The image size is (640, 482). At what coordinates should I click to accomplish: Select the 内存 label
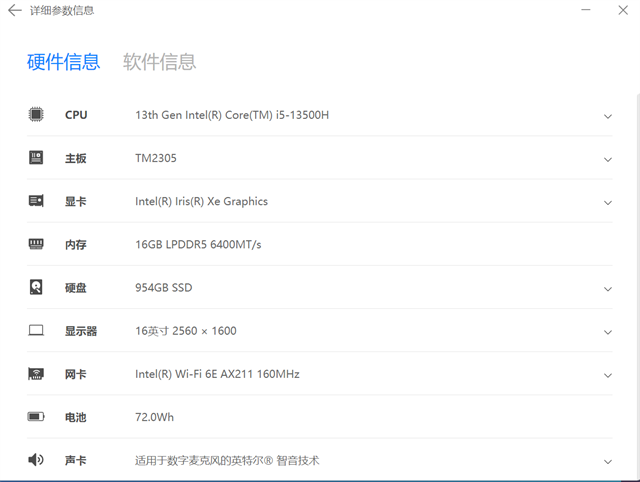(x=76, y=245)
